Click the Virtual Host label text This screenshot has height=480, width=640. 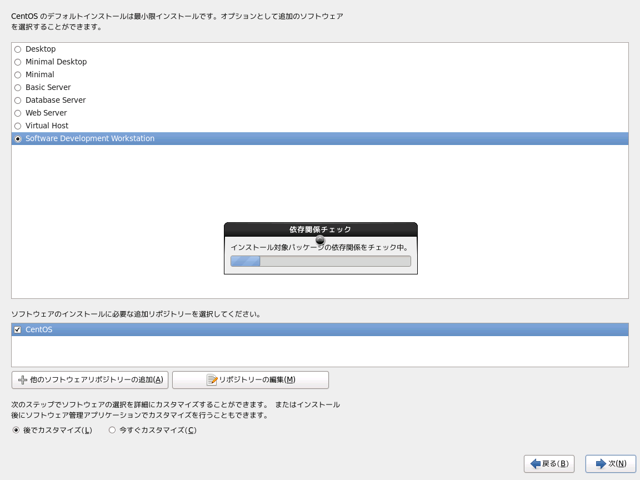47,125
